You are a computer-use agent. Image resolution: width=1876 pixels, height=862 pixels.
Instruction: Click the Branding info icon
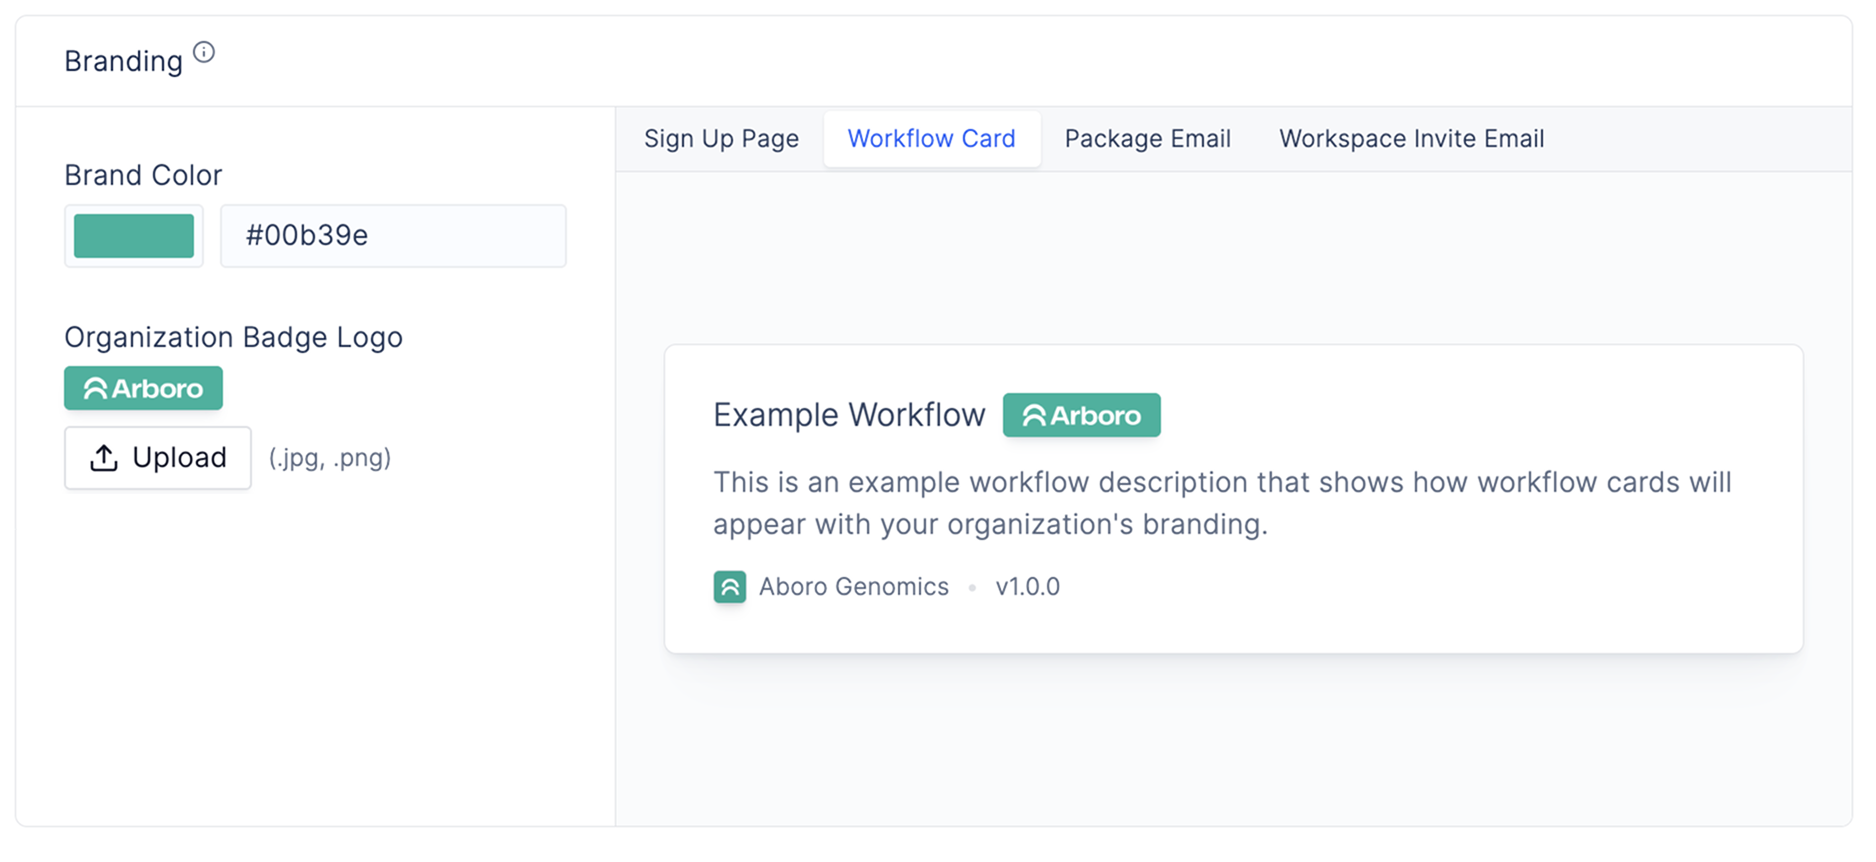[204, 52]
